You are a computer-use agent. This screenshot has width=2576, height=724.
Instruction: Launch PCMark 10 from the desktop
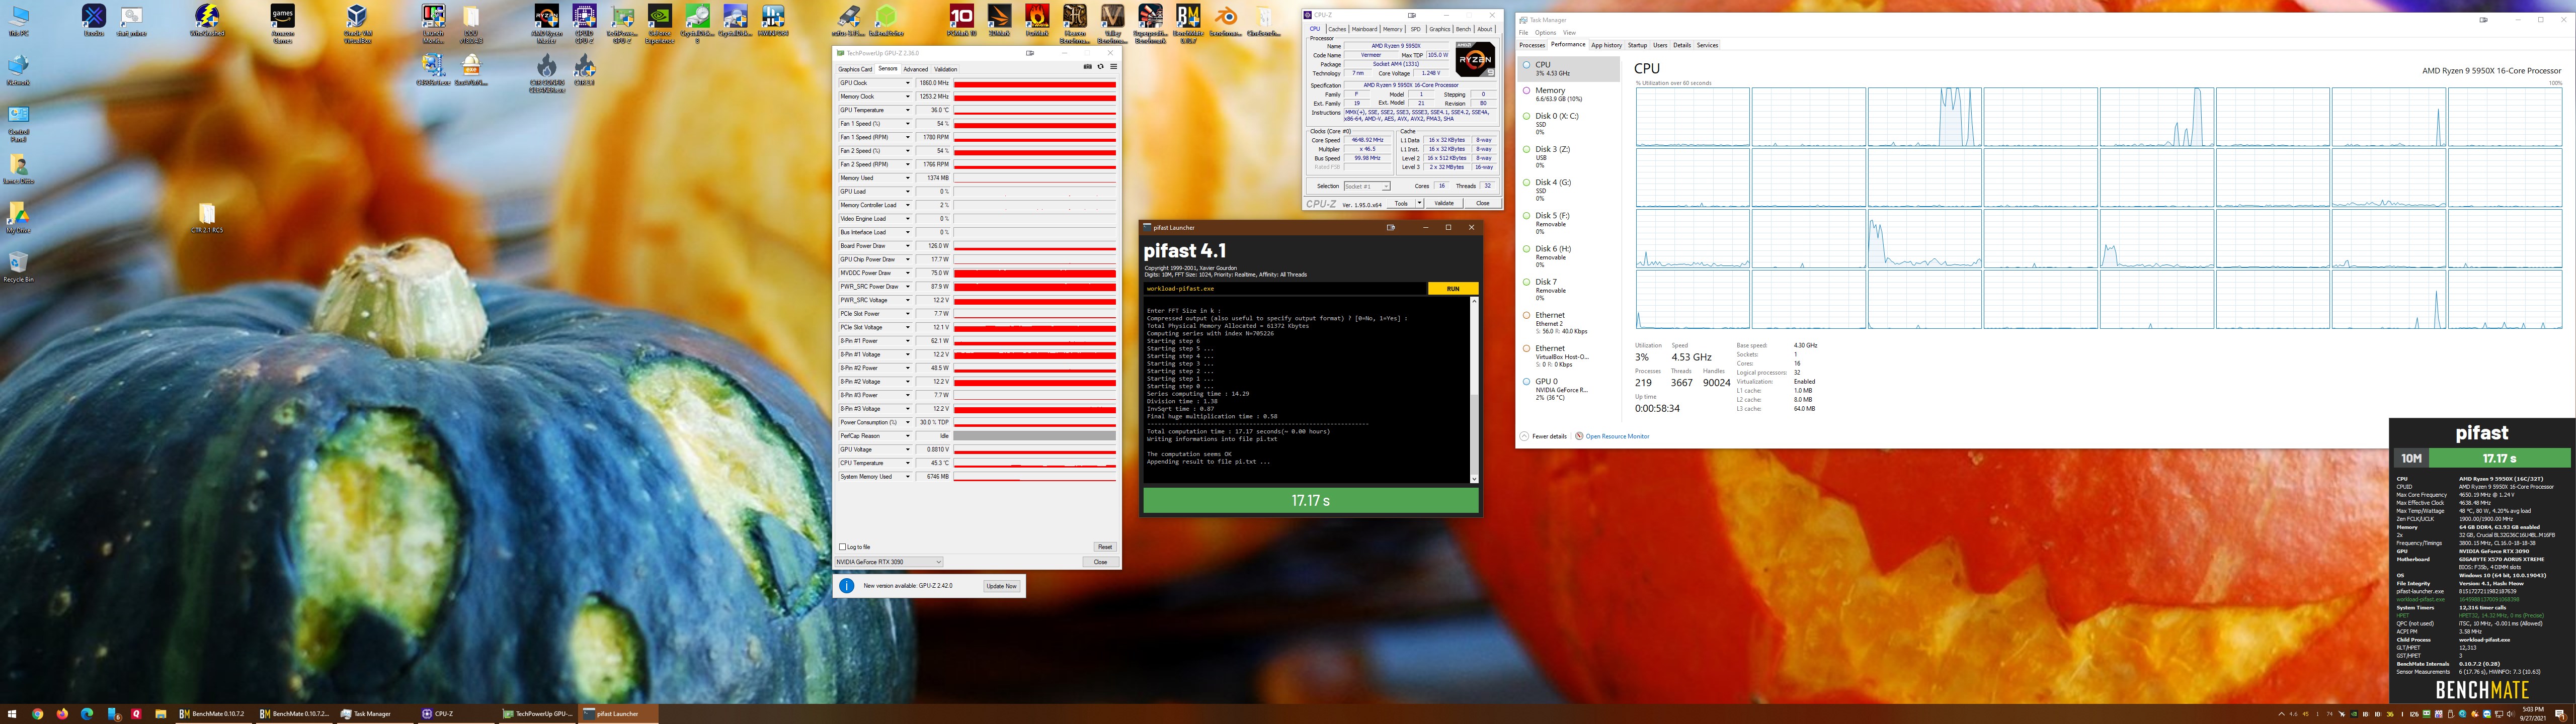click(961, 21)
